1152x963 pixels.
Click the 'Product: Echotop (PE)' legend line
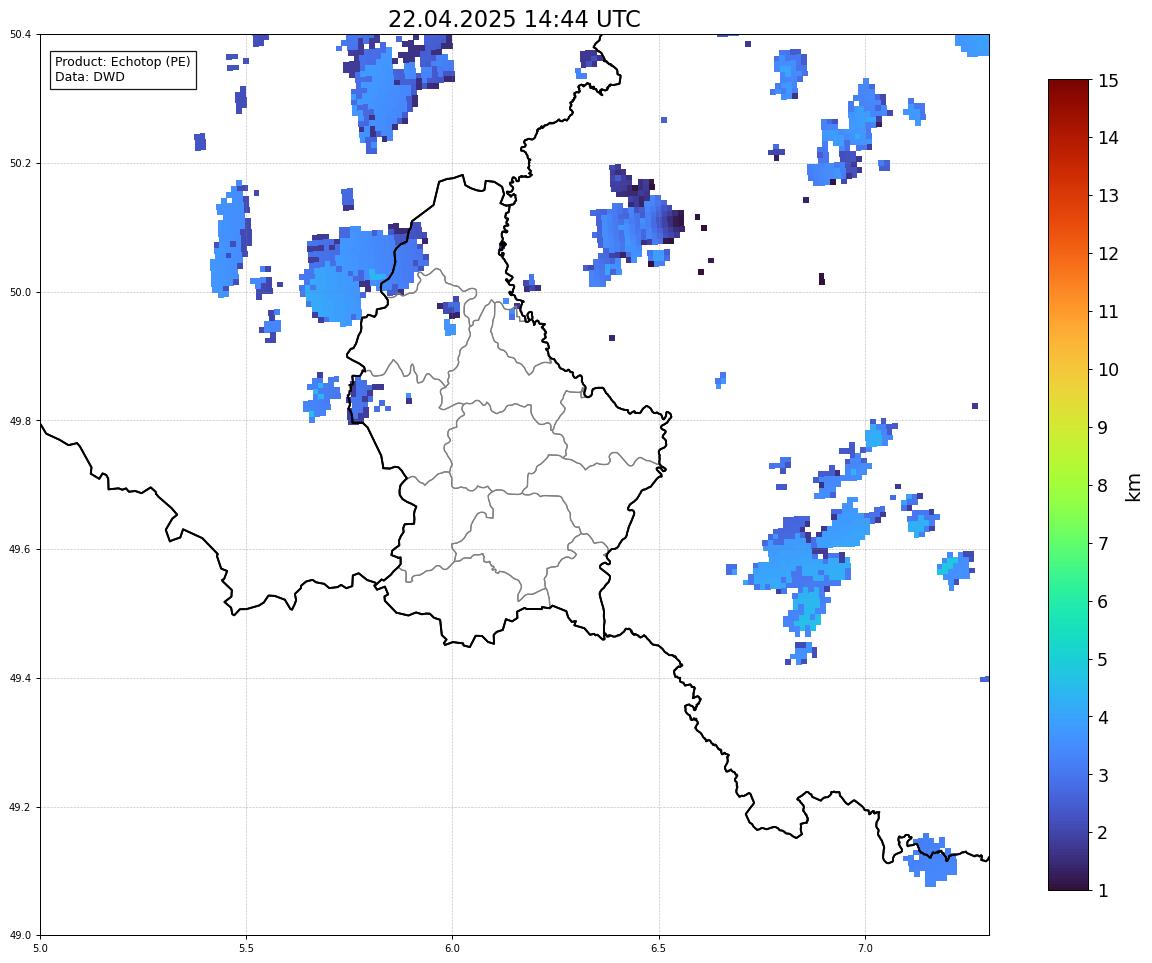point(123,62)
